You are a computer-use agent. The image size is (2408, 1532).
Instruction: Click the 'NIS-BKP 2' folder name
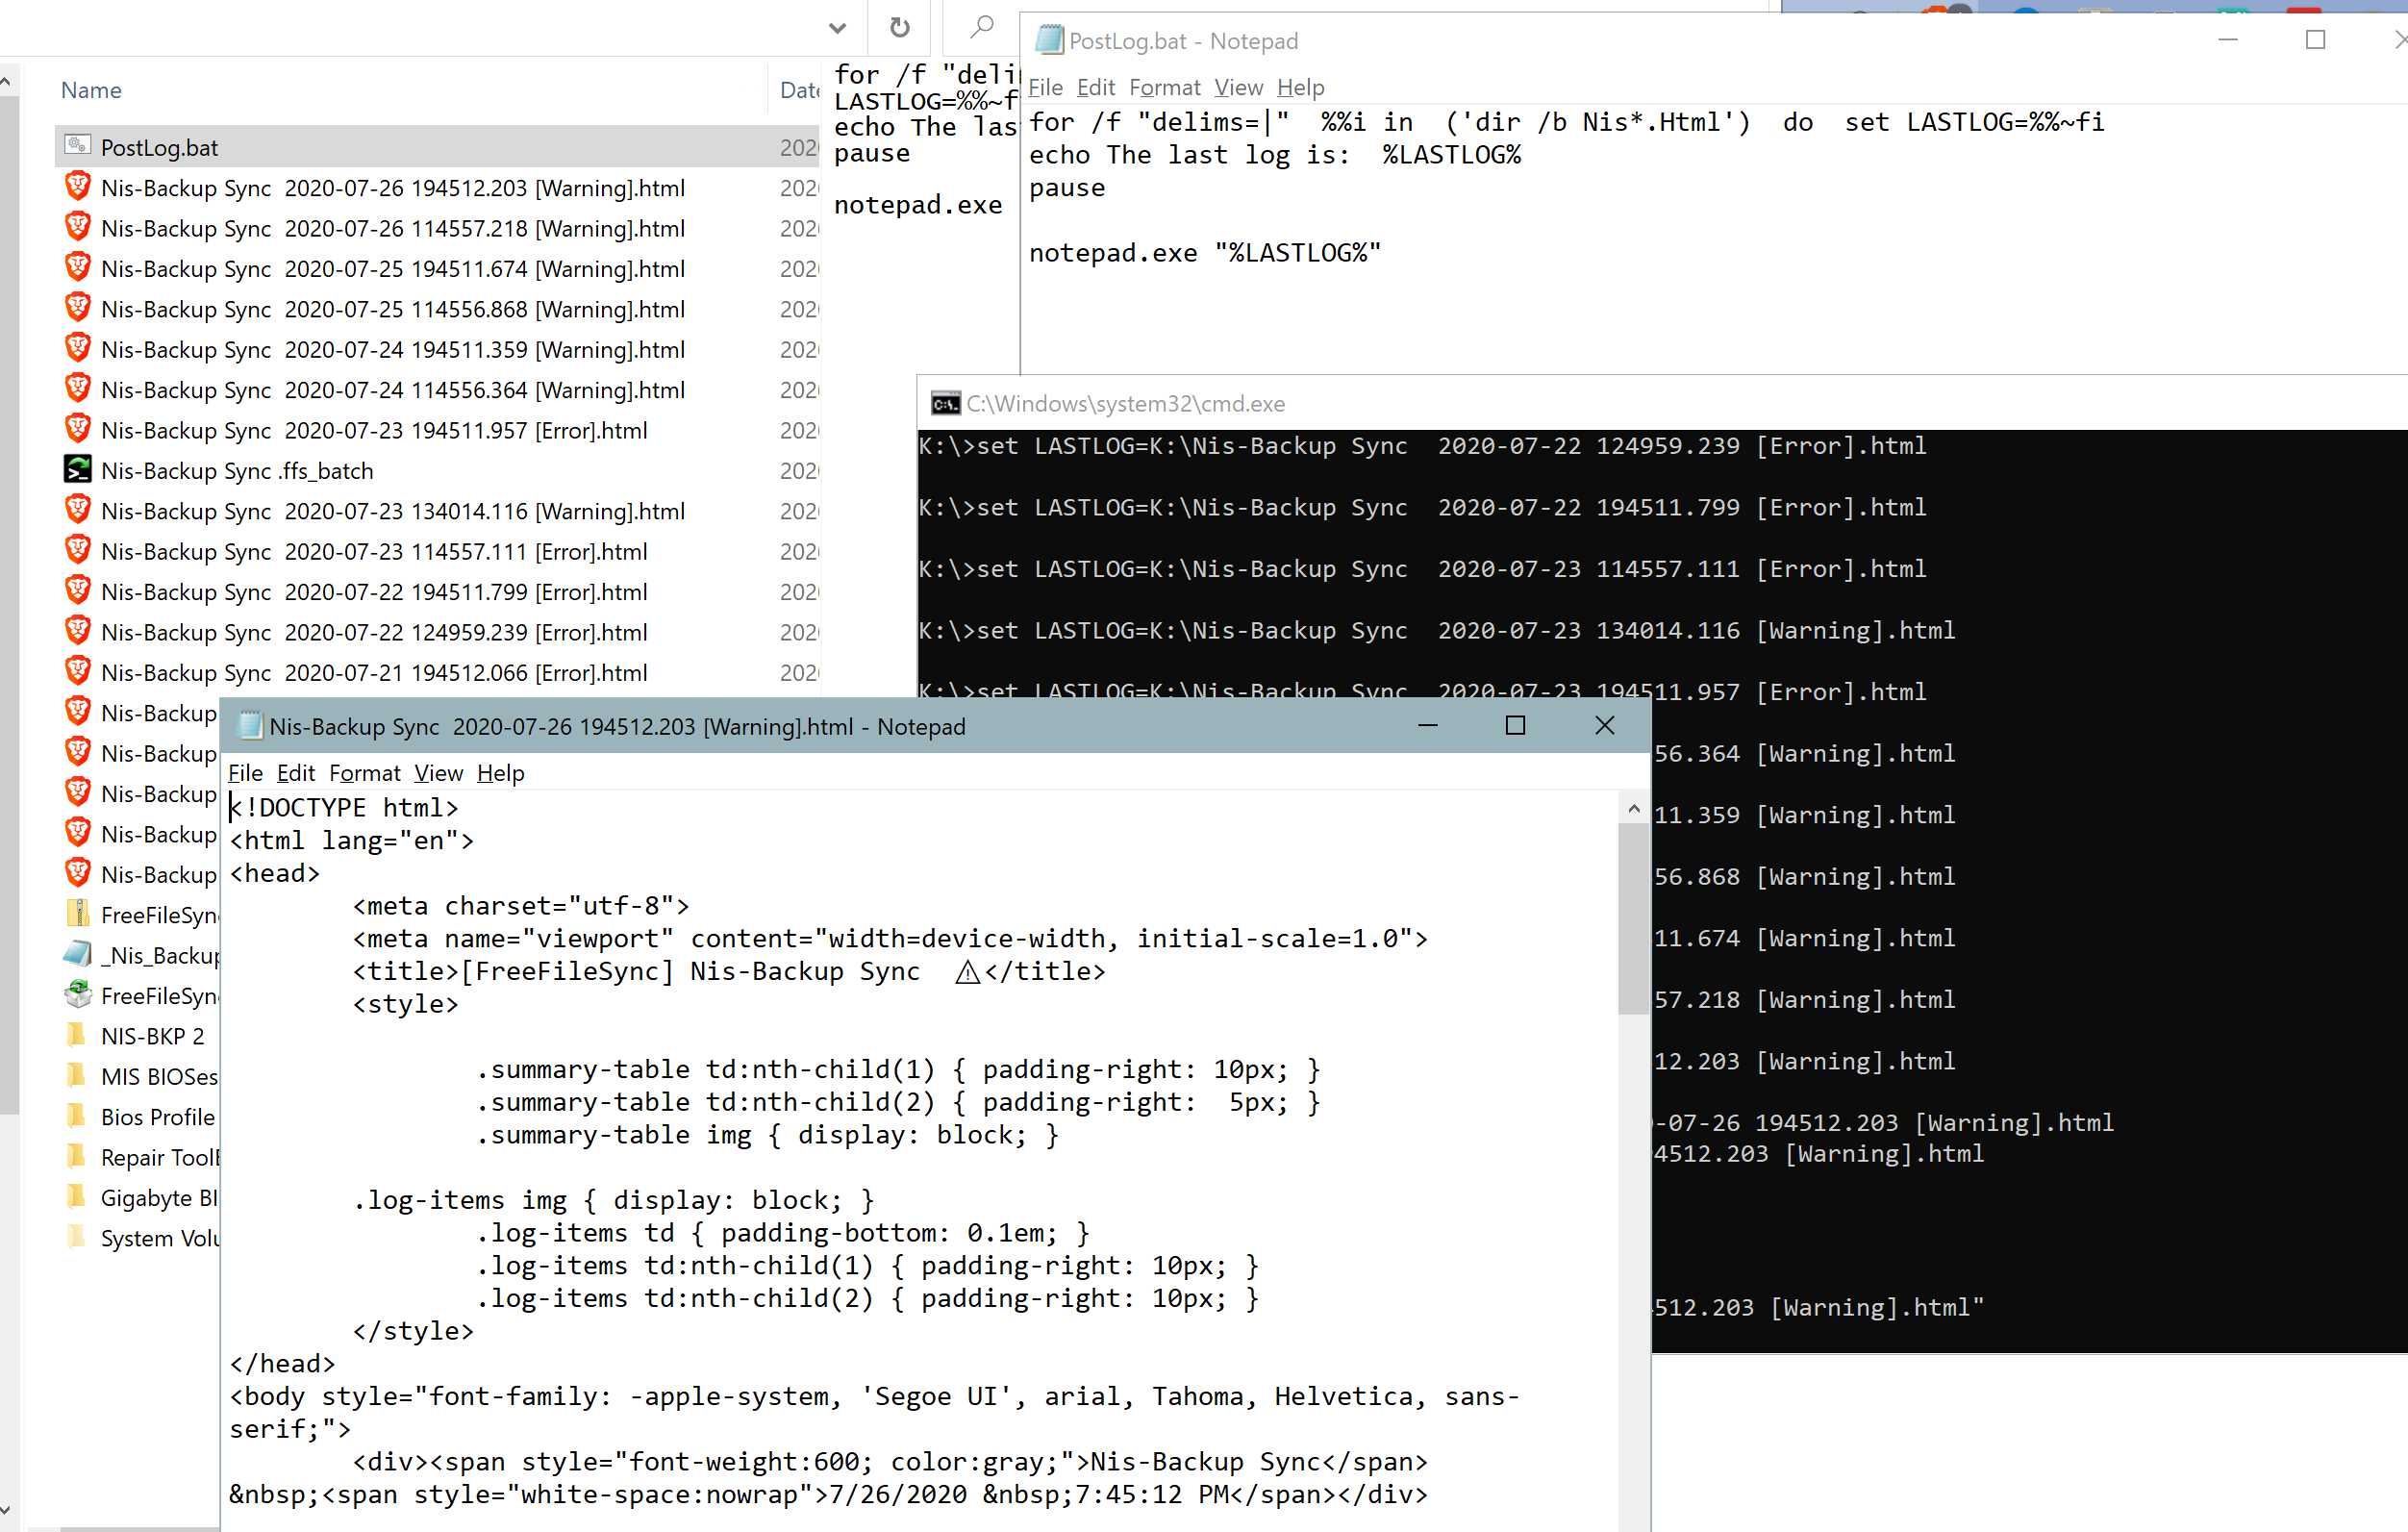(x=152, y=1035)
